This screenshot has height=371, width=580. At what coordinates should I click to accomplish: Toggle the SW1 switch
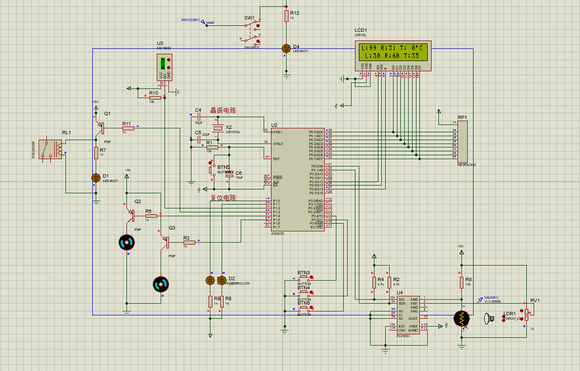[252, 32]
